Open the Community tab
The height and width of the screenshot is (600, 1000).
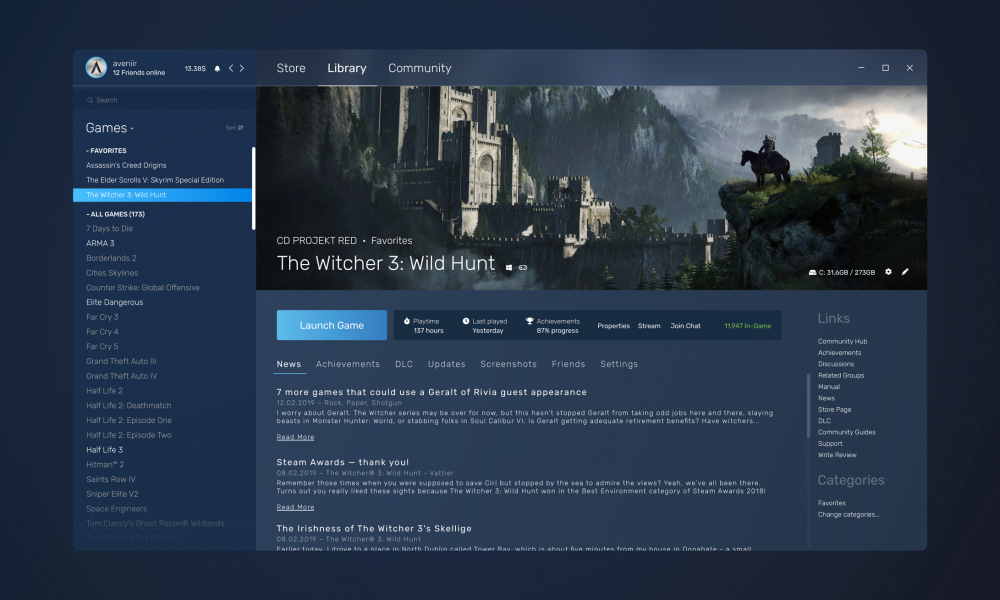pyautogui.click(x=420, y=68)
